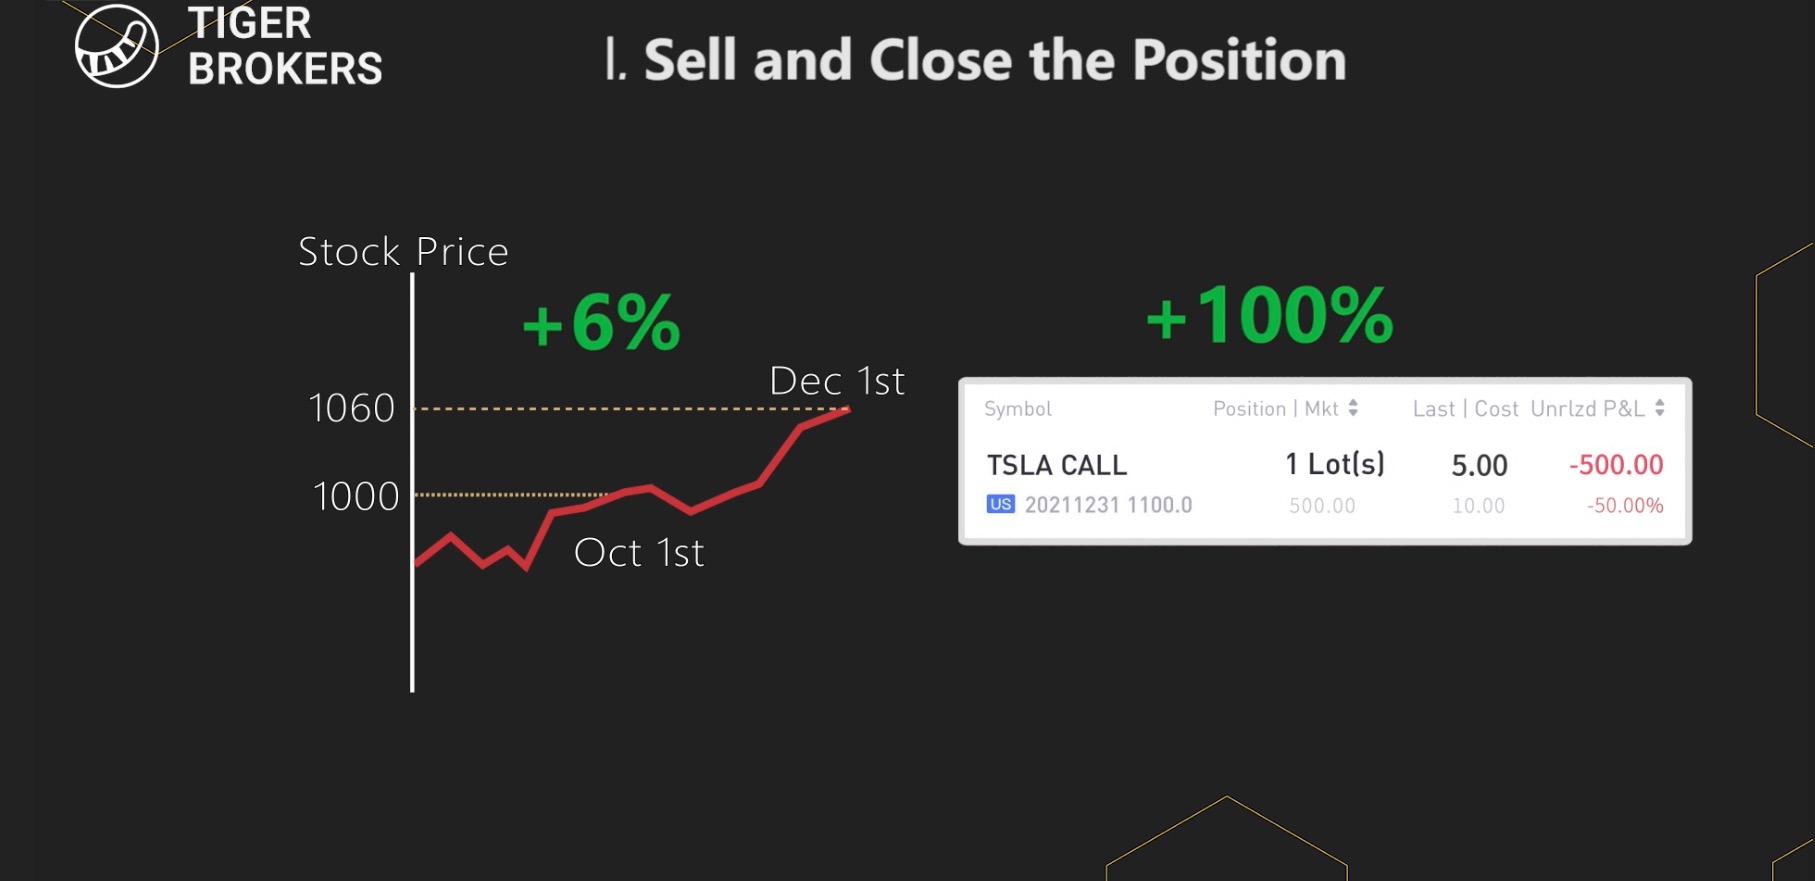Image resolution: width=1815 pixels, height=881 pixels.
Task: Click the 20211231 1100.0 contract text
Action: tap(1108, 505)
